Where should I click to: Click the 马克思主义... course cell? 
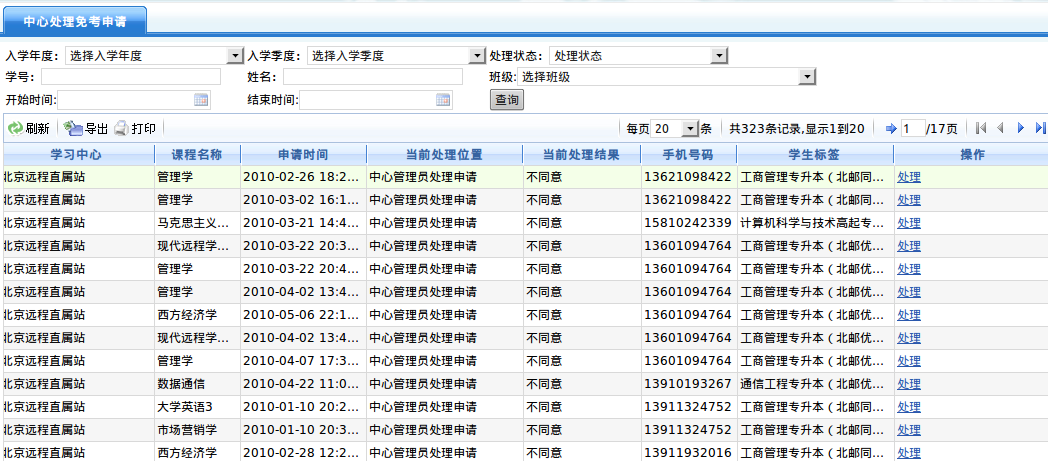197,223
